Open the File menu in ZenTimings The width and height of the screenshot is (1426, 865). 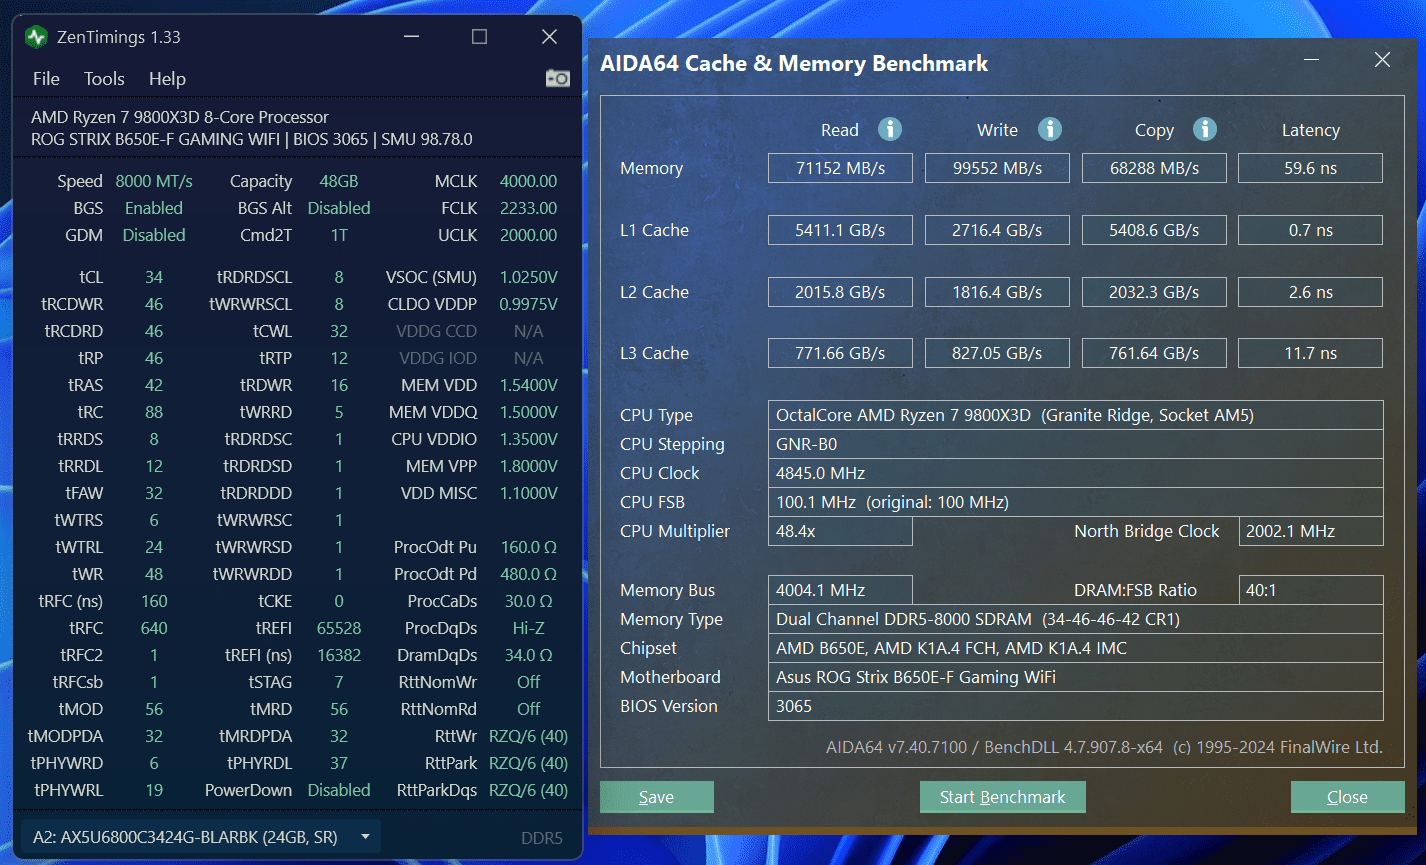46,78
